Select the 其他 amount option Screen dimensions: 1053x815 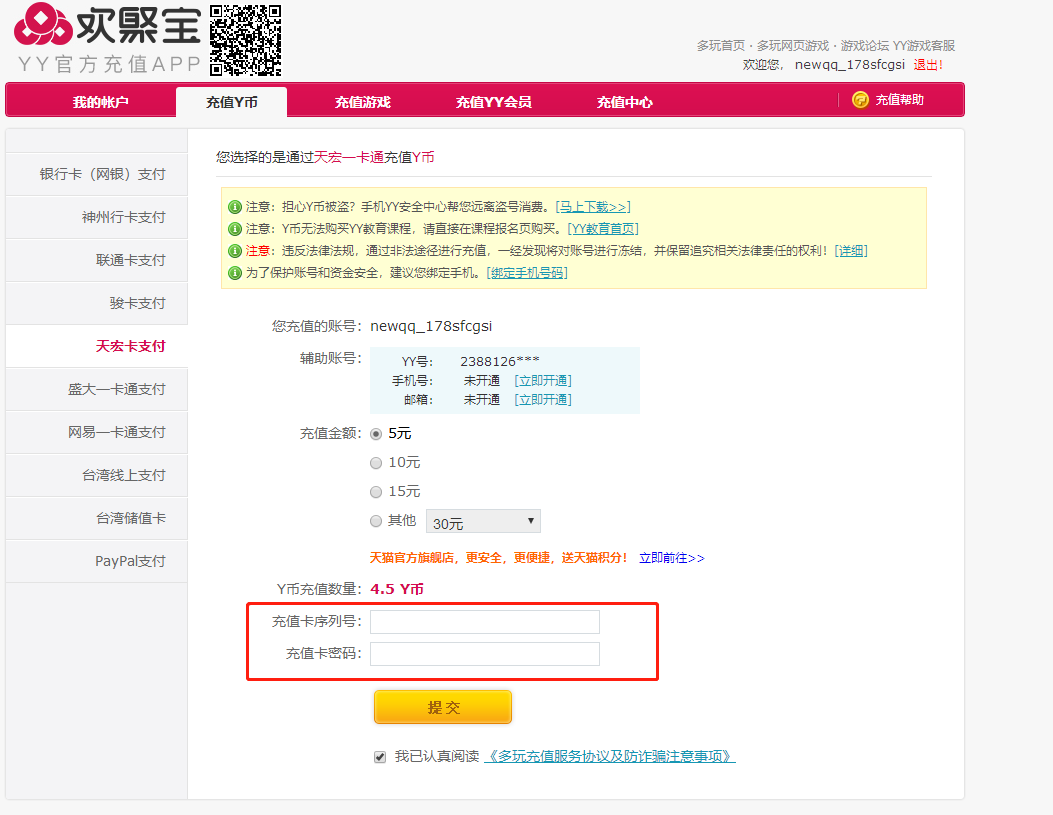[x=376, y=521]
